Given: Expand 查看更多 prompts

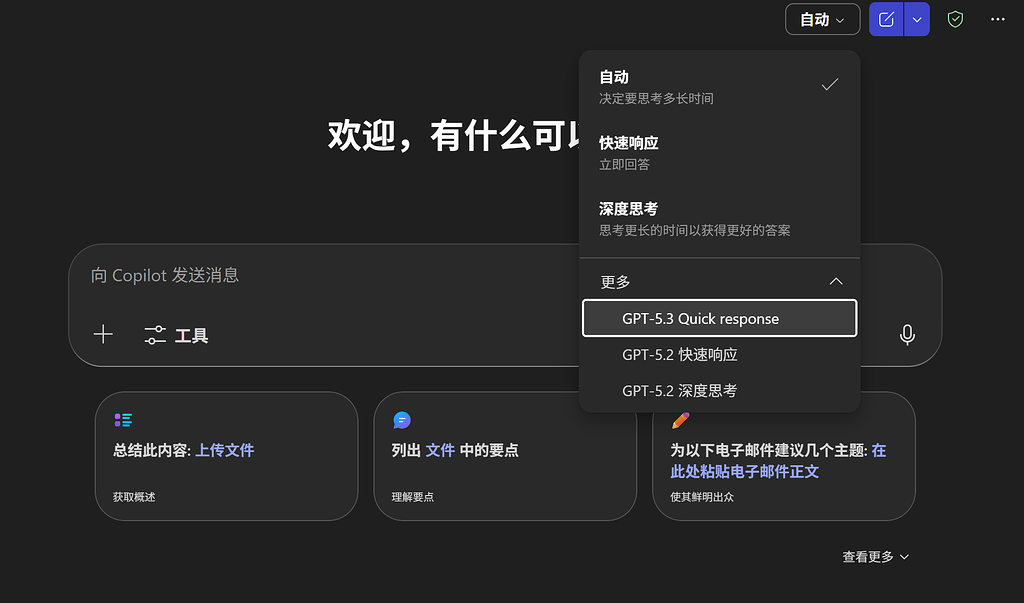Looking at the screenshot, I should click(875, 557).
